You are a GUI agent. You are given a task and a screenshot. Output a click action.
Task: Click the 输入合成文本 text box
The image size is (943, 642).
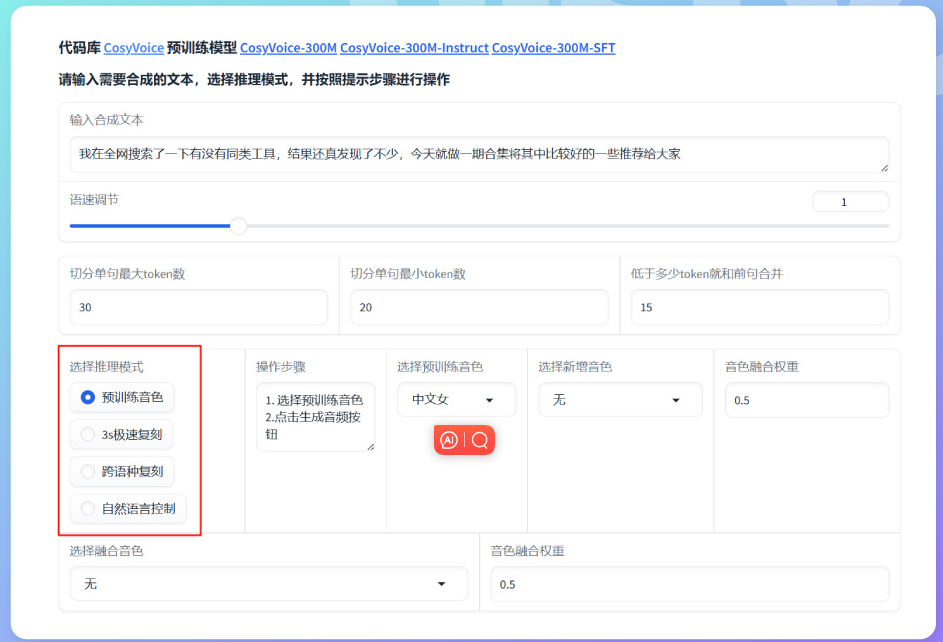(x=479, y=154)
